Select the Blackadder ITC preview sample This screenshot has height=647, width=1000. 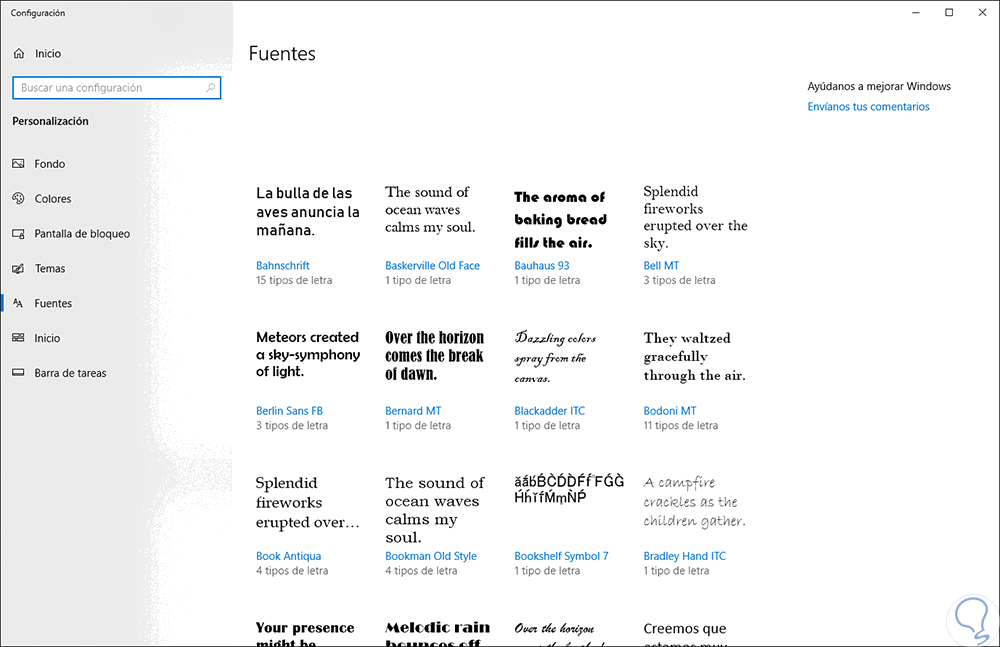[x=556, y=357]
